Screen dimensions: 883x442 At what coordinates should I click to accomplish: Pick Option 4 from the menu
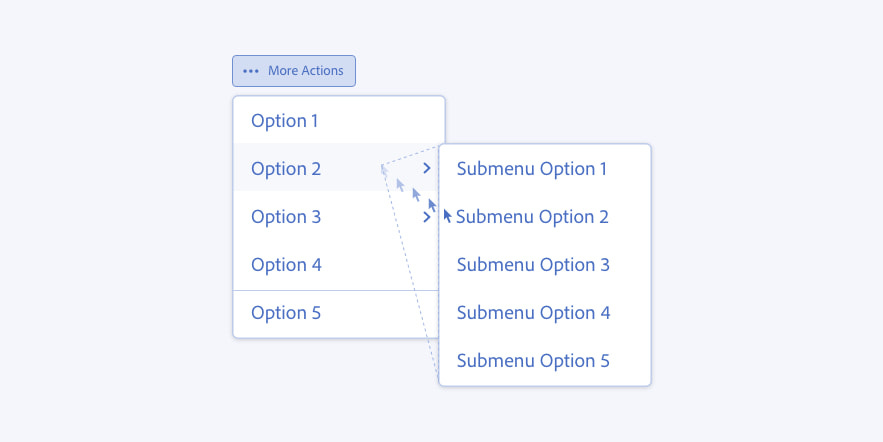286,265
